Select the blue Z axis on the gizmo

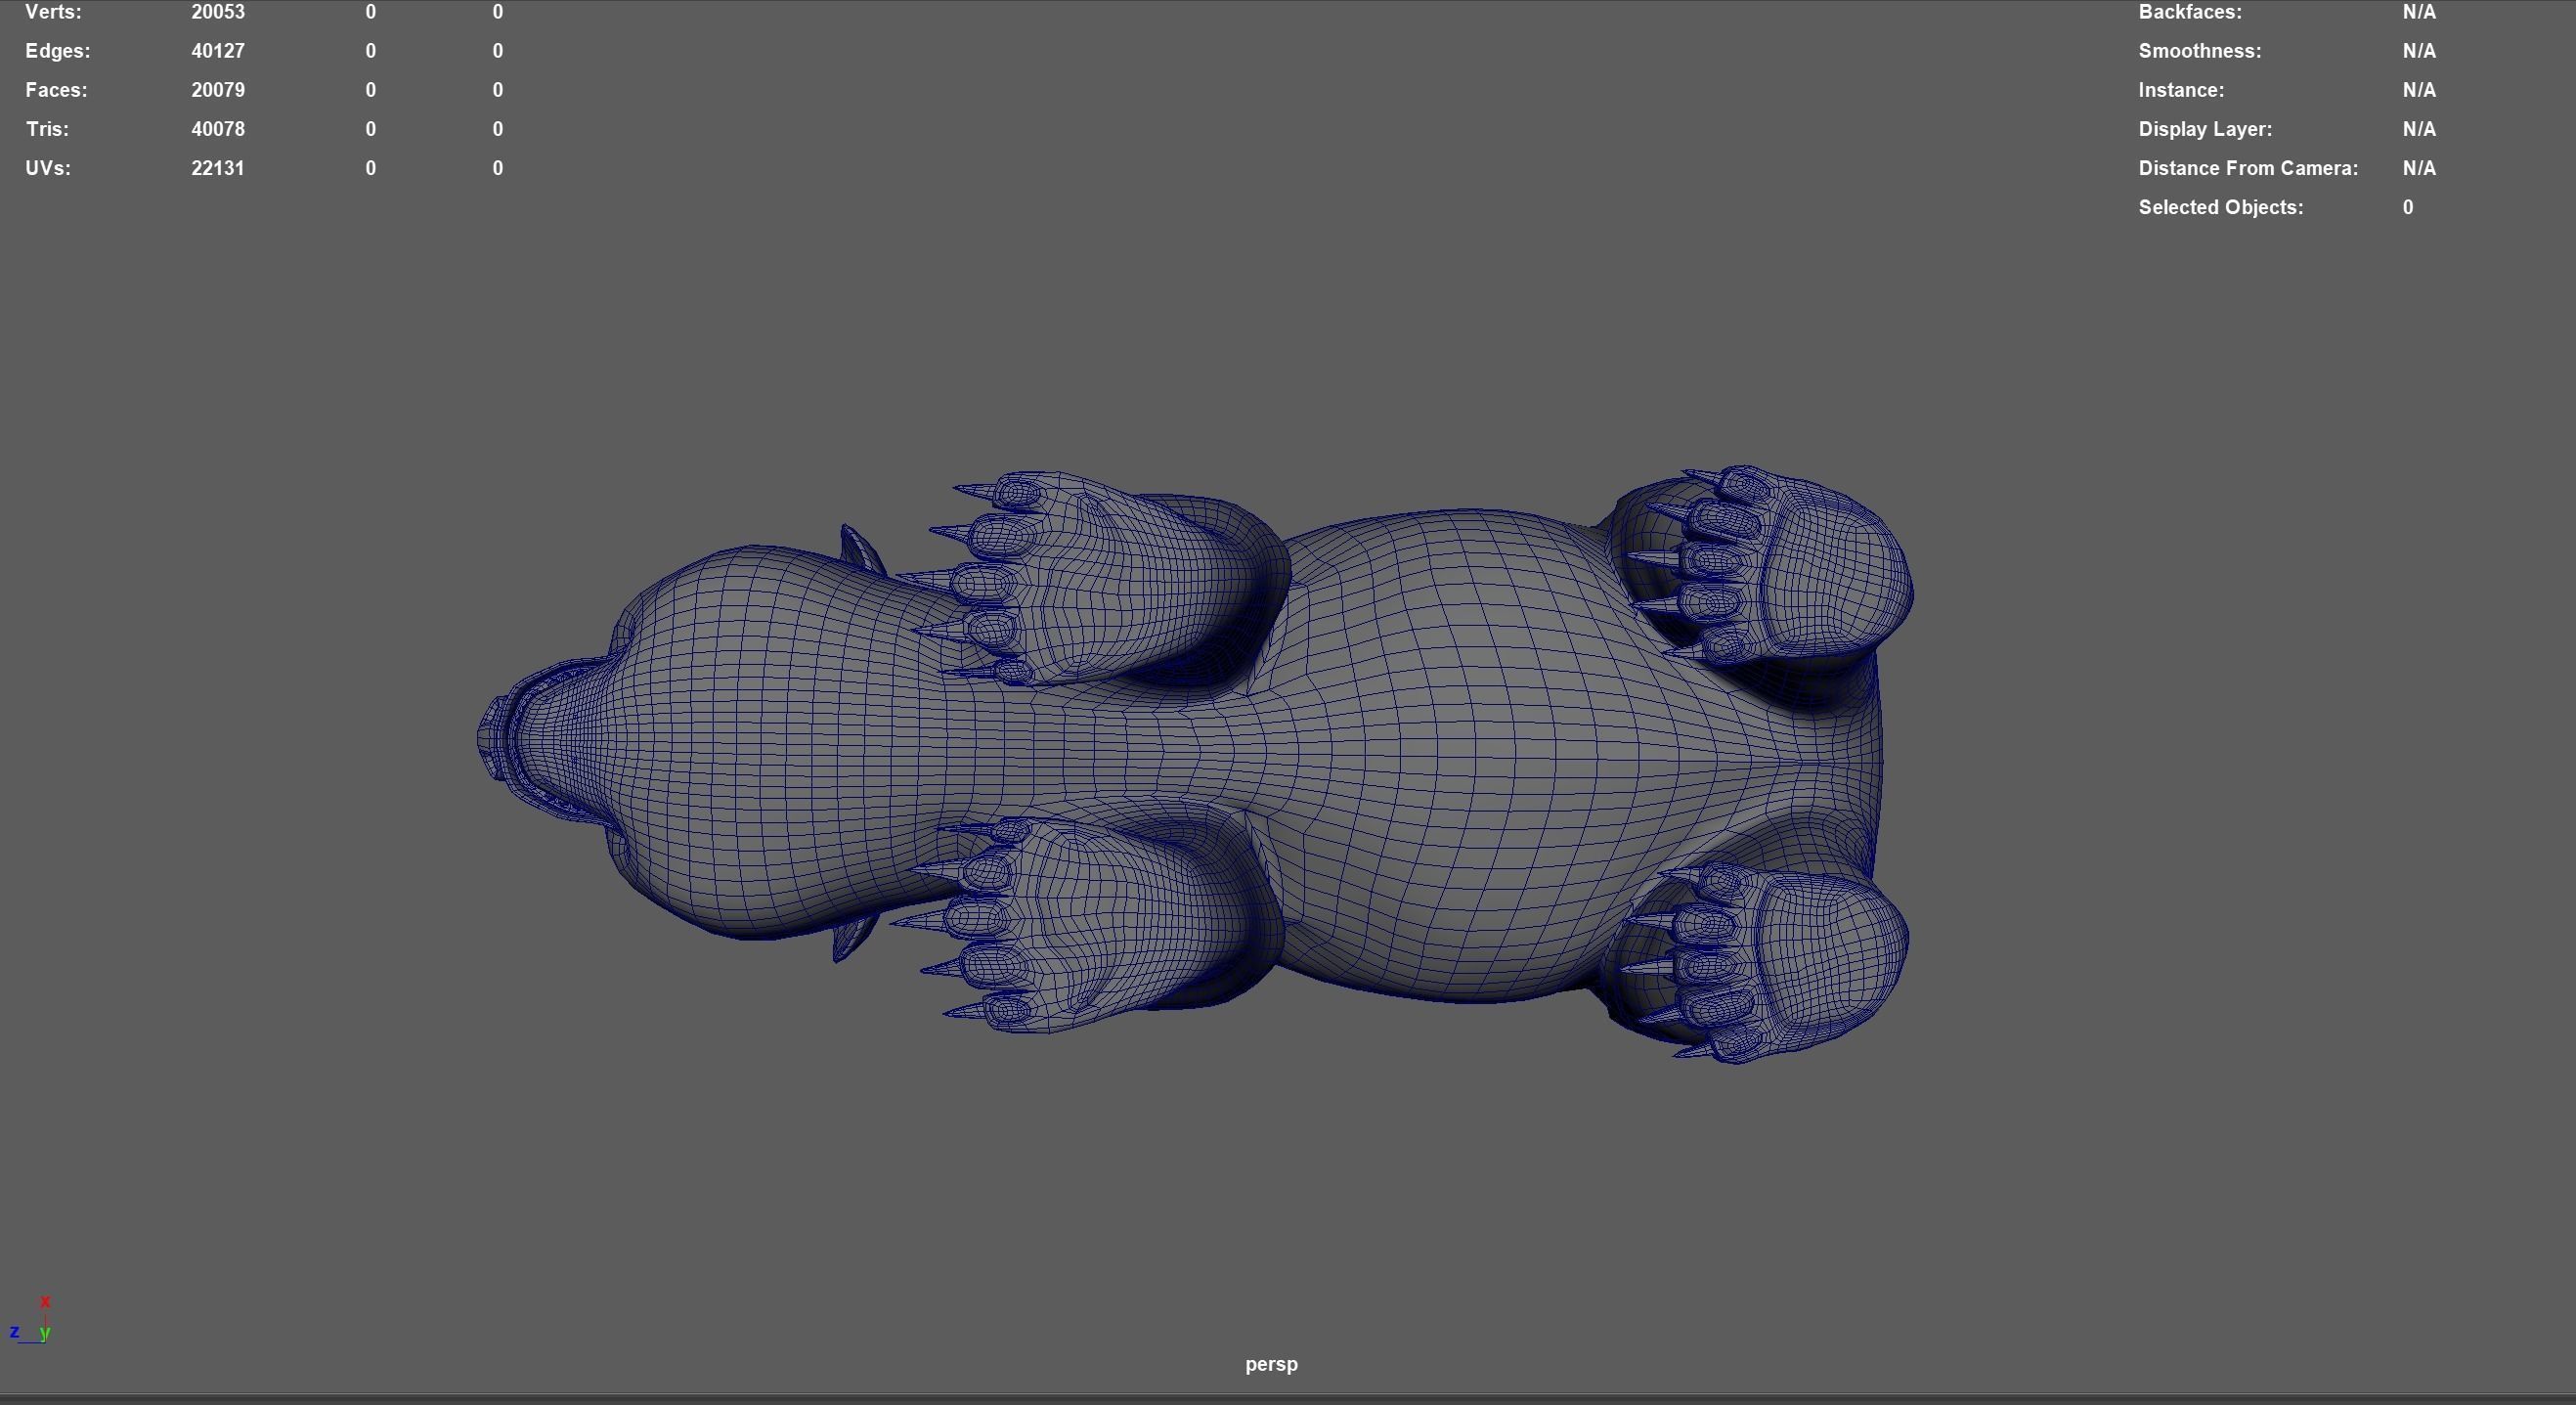(16, 1334)
